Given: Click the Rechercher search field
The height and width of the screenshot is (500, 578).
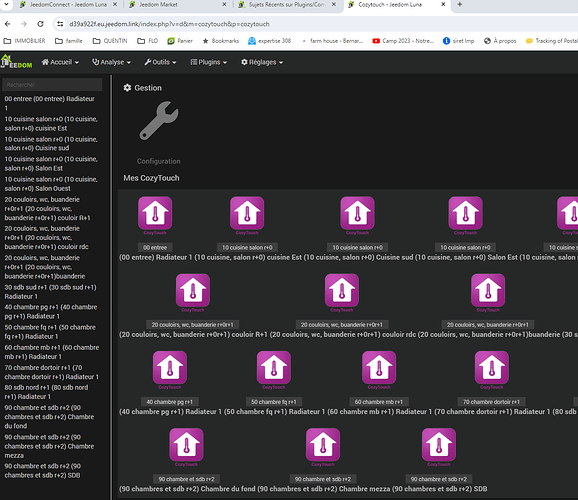Looking at the screenshot, I should (52, 84).
